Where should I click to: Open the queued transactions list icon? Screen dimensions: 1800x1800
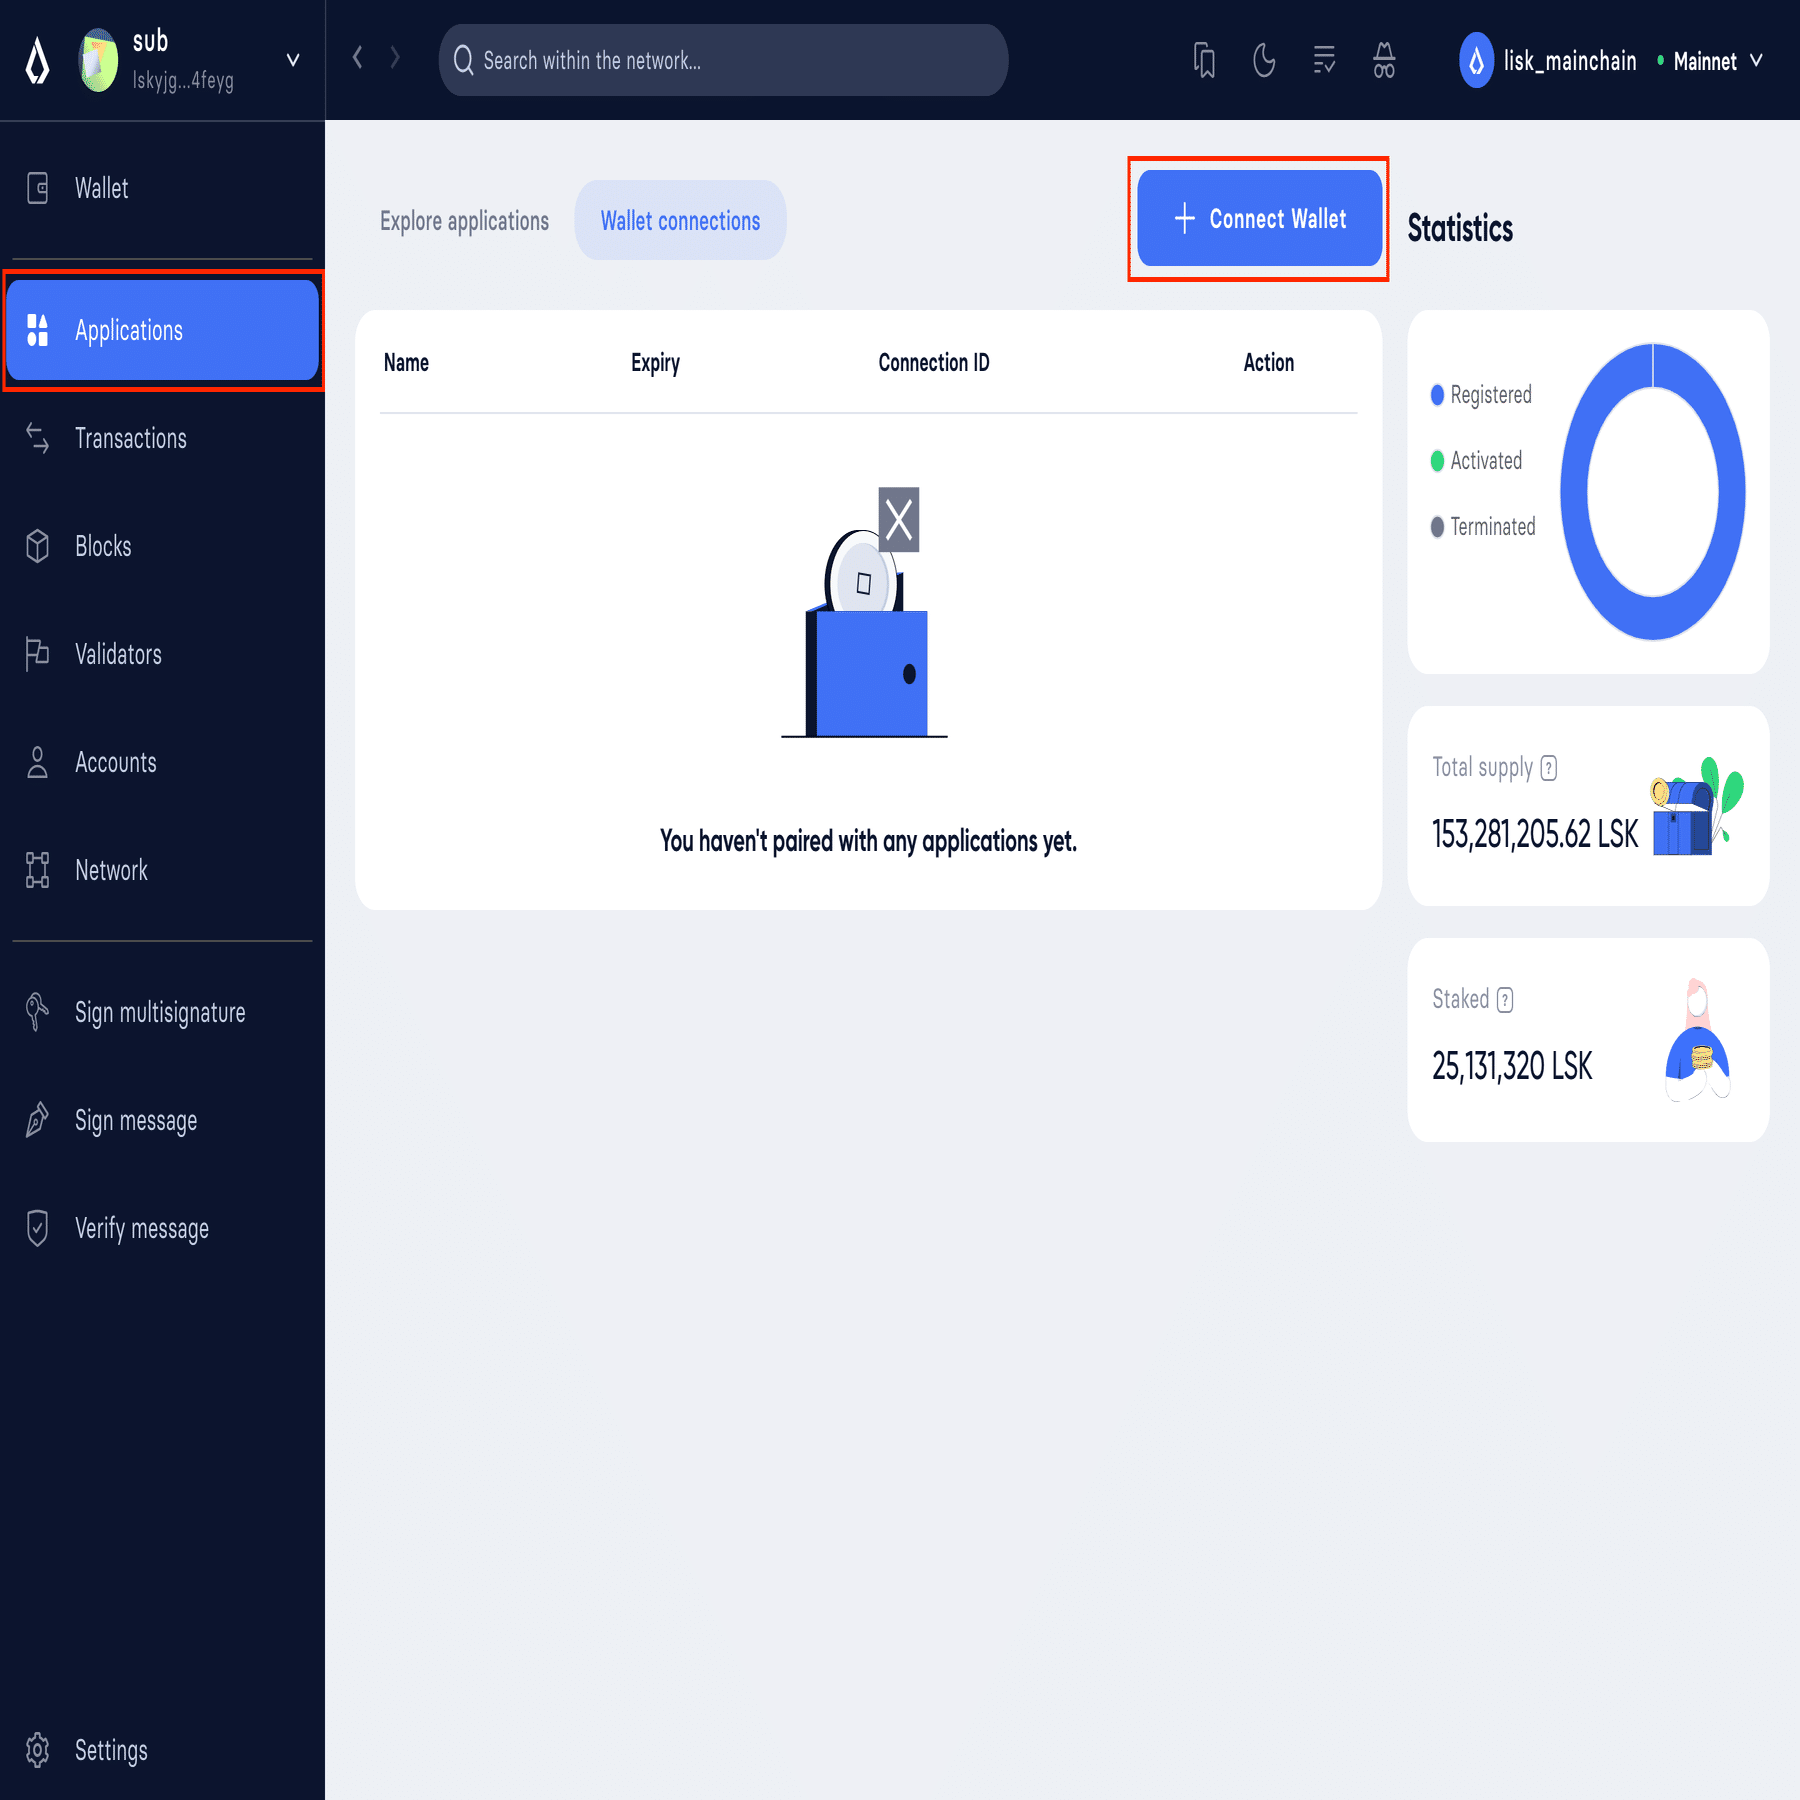1324,60
